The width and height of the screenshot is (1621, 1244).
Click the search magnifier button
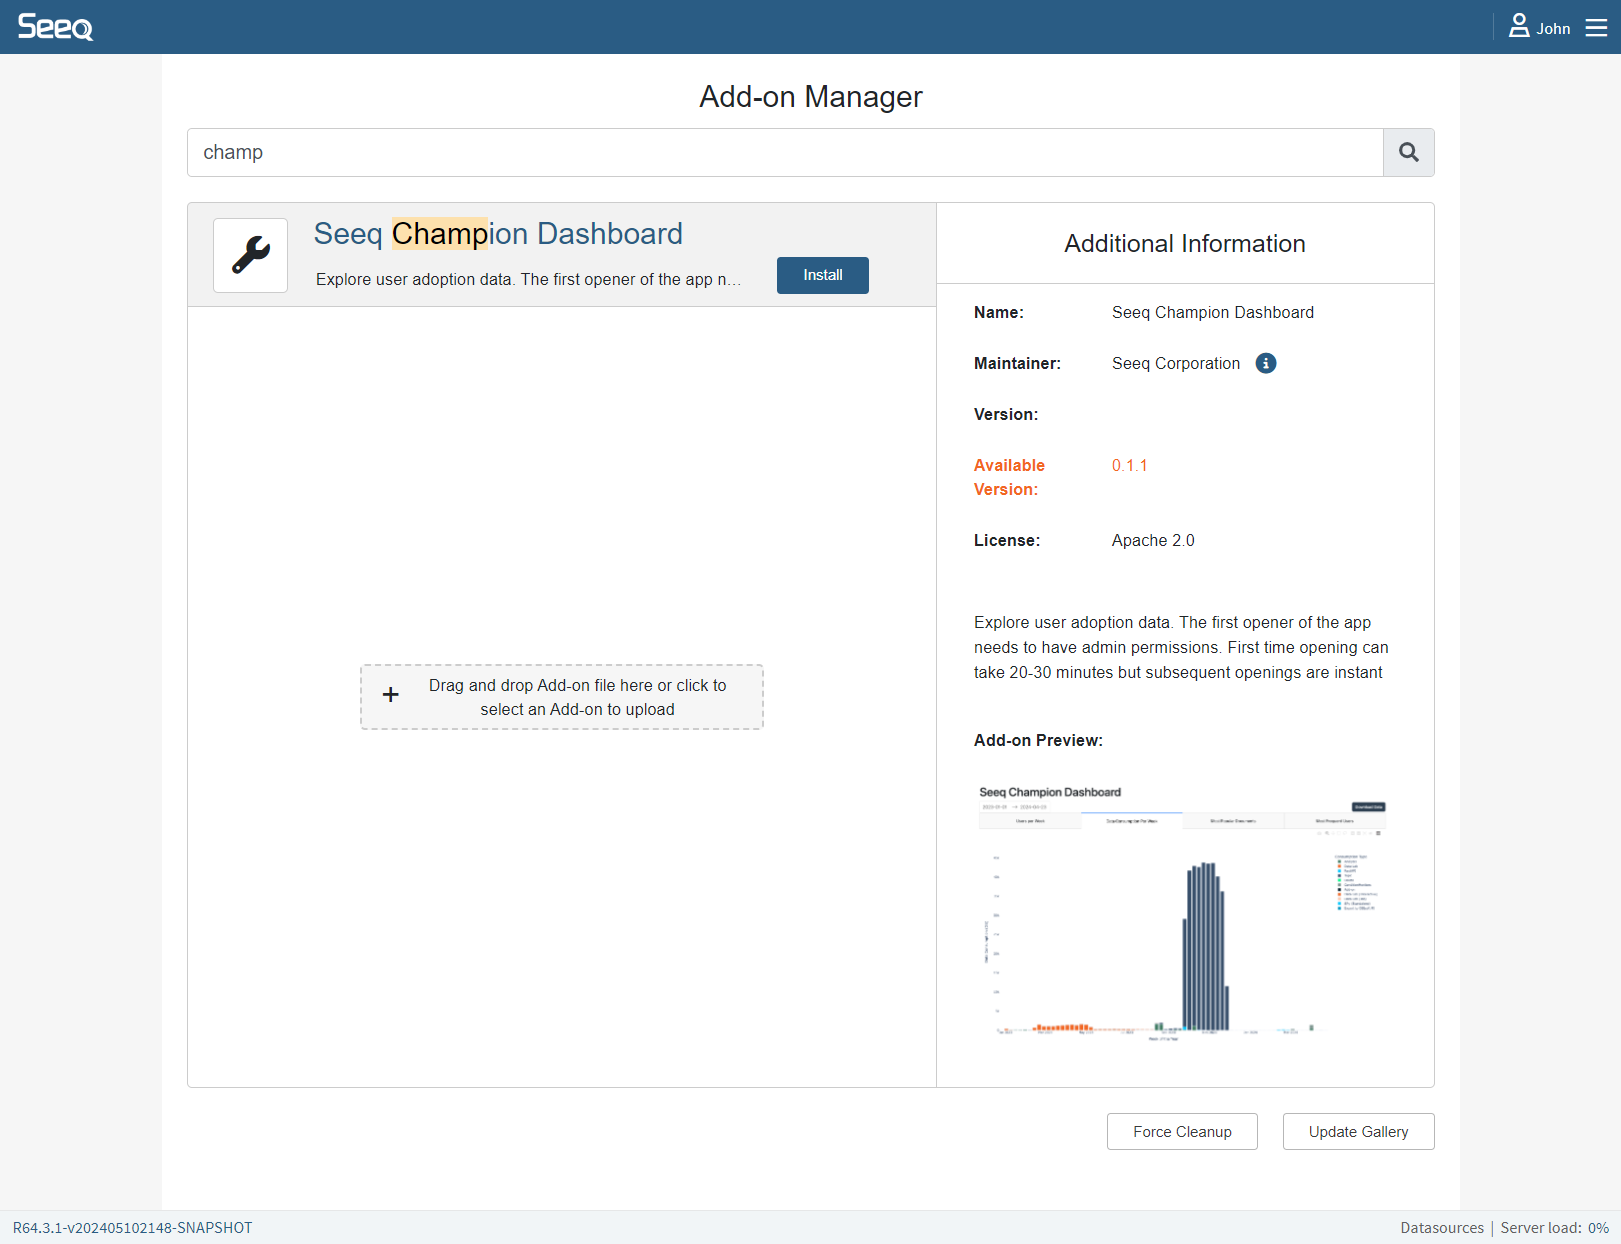(x=1408, y=152)
